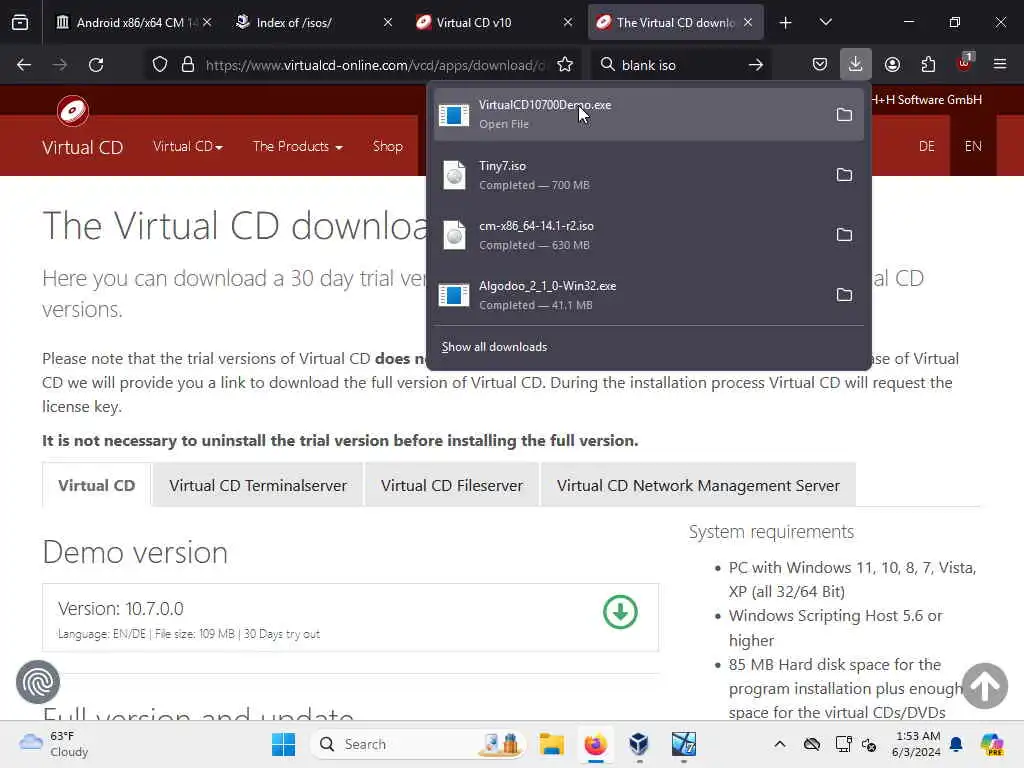Select the Virtual CD Terminalserver tab
Screen dimensions: 1024x768
pyautogui.click(x=258, y=485)
